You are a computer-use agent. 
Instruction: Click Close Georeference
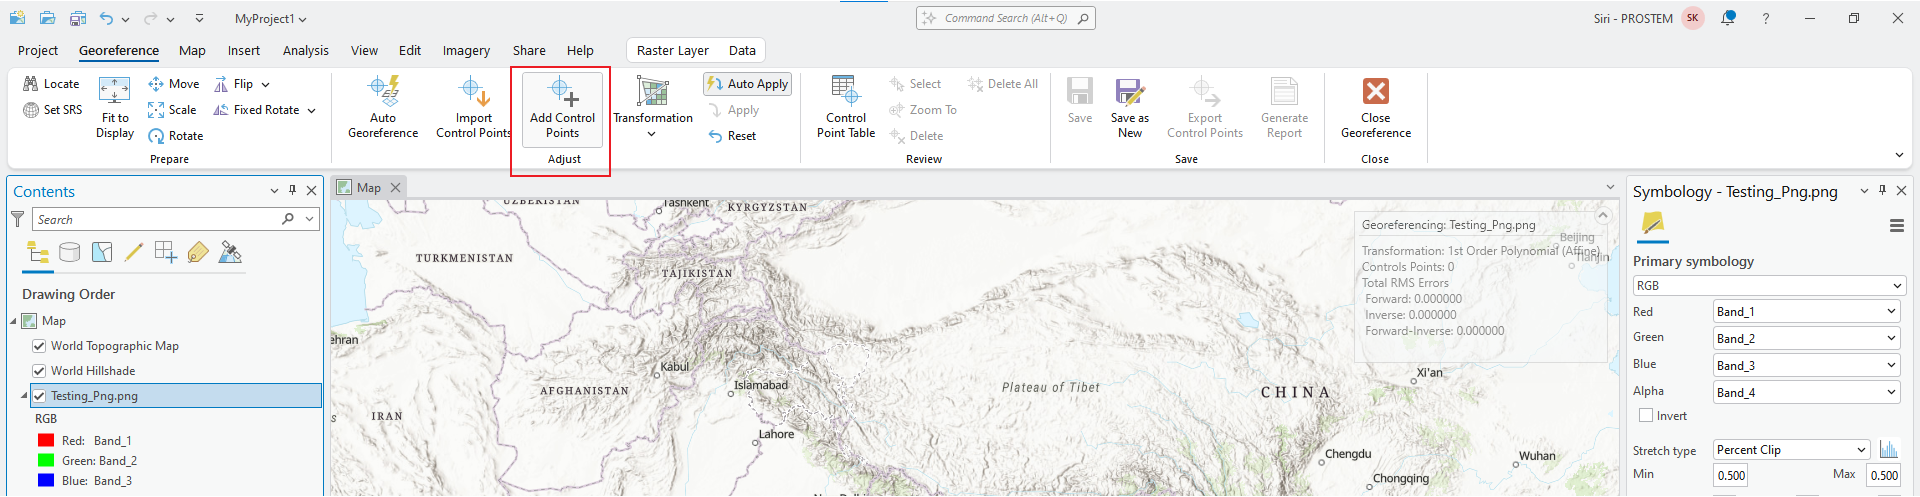(1376, 108)
